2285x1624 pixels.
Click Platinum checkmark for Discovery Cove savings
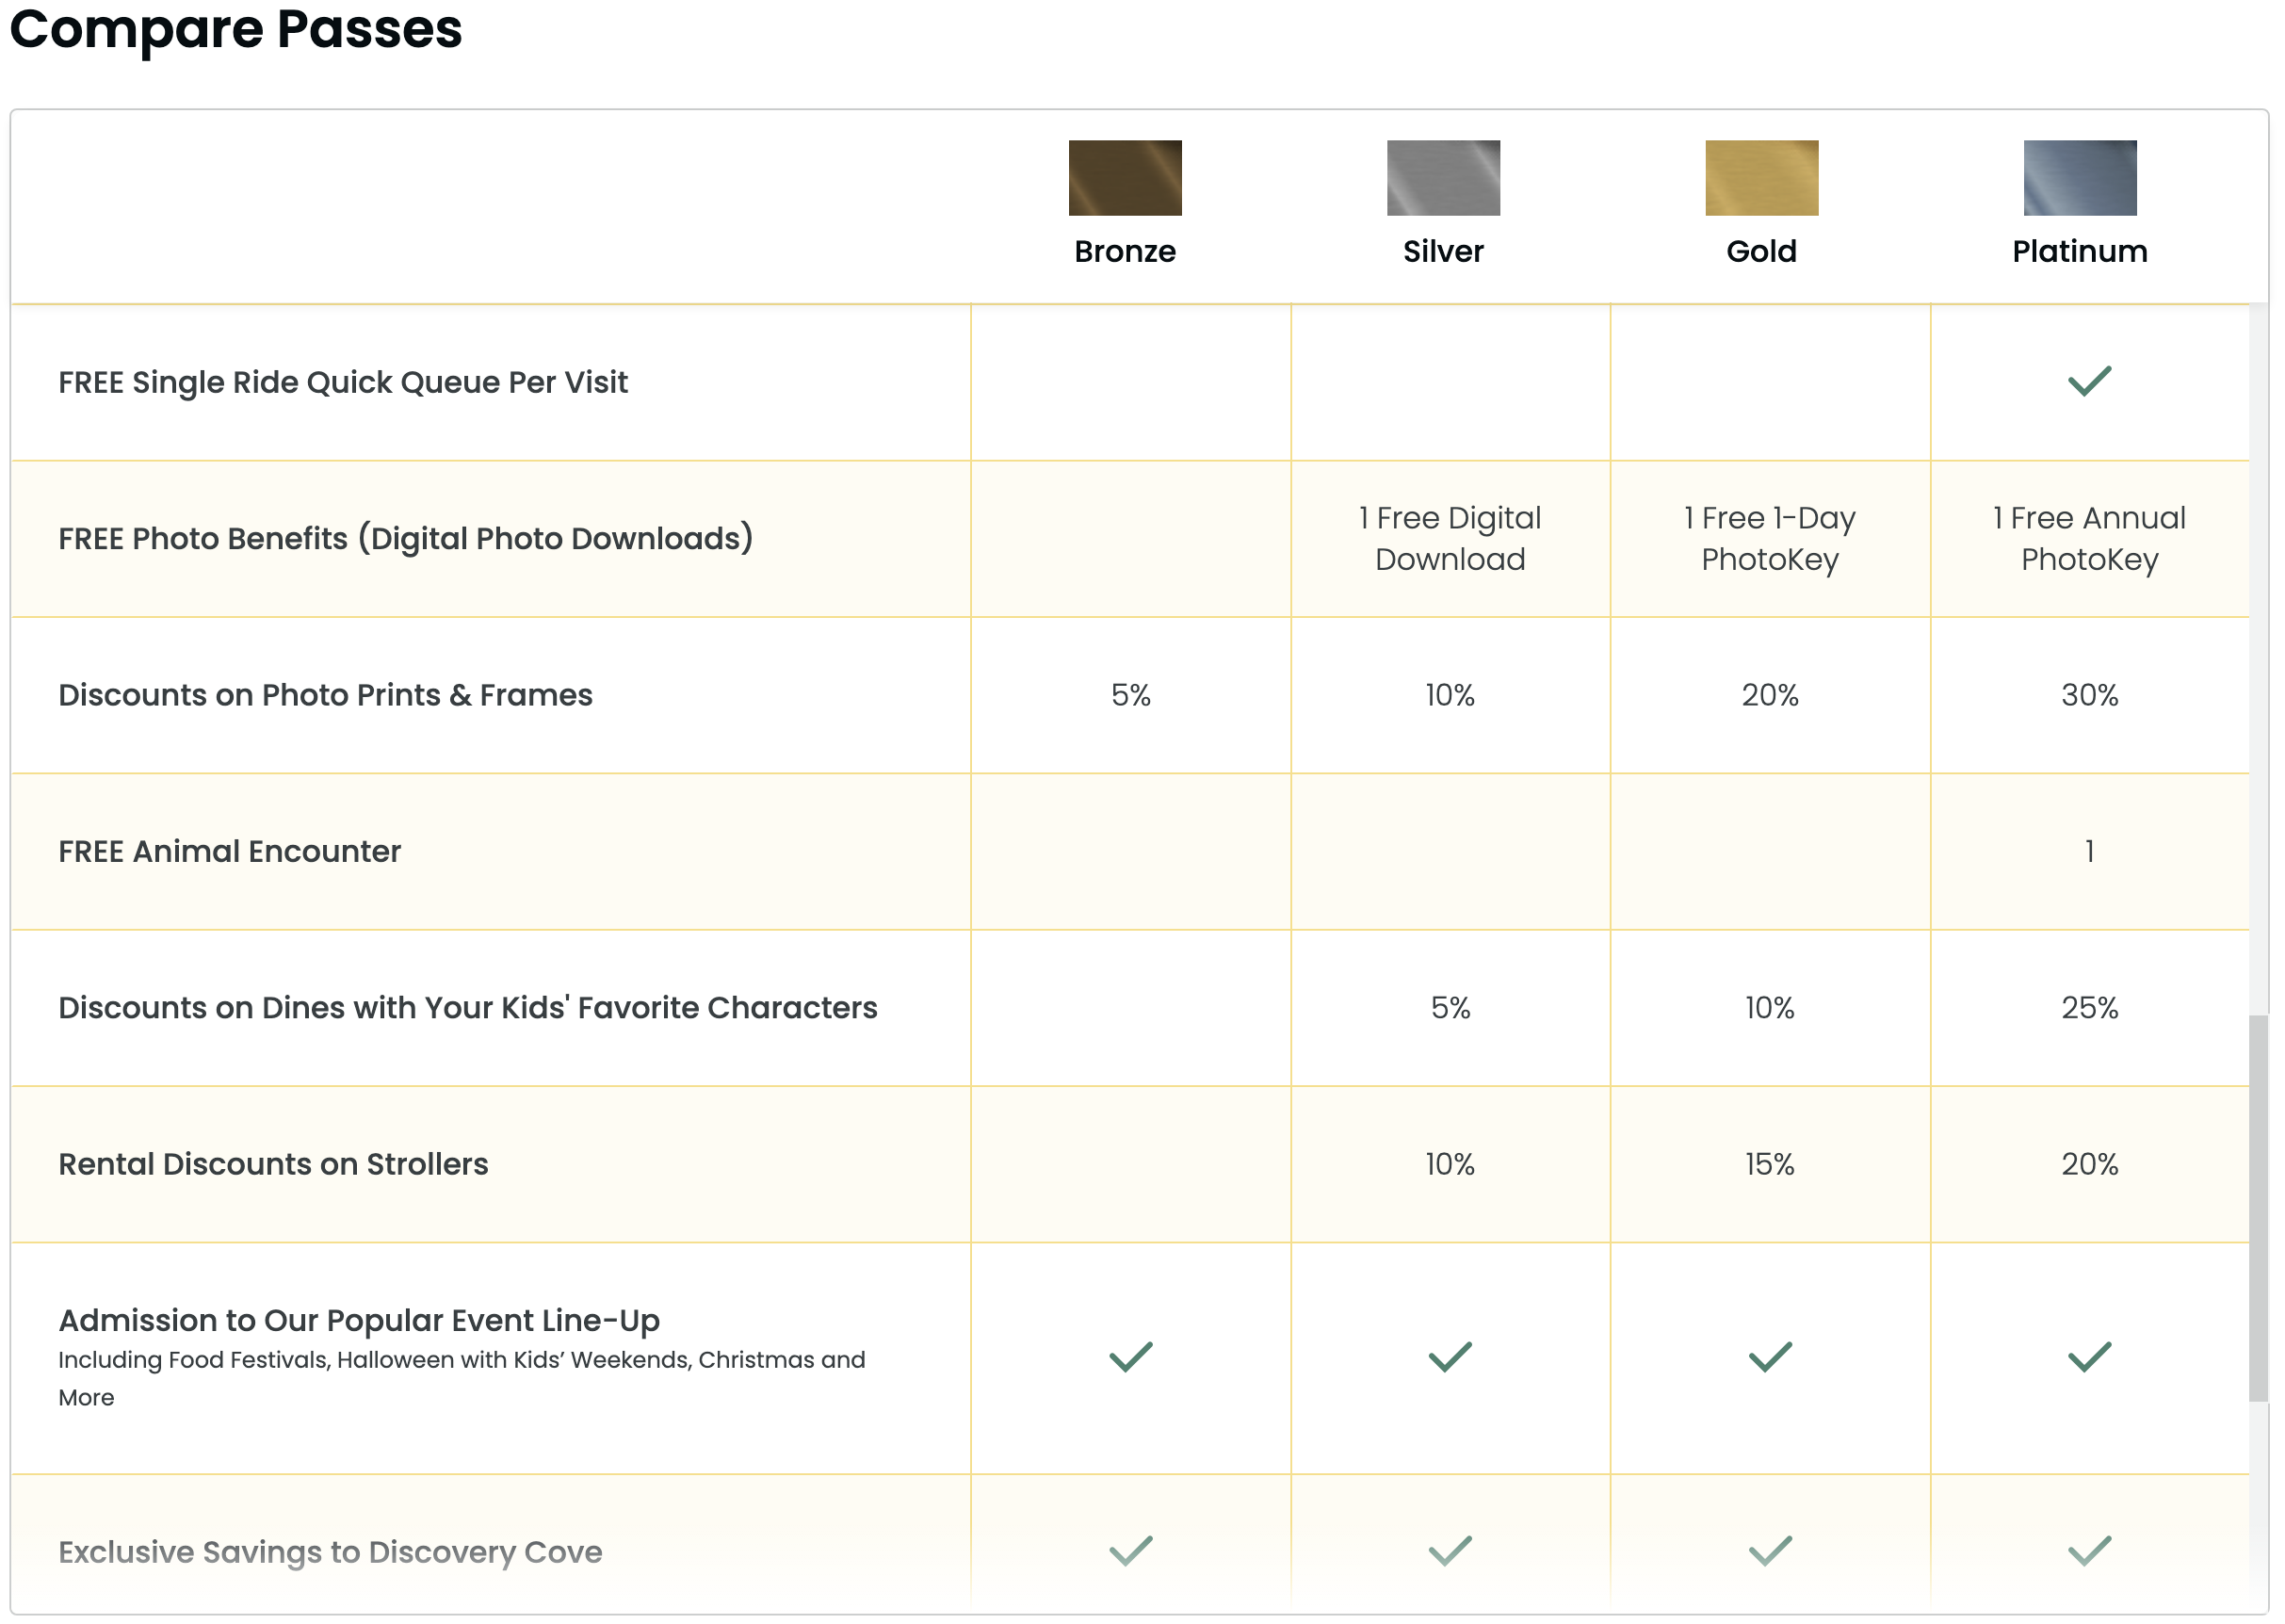(x=2089, y=1550)
